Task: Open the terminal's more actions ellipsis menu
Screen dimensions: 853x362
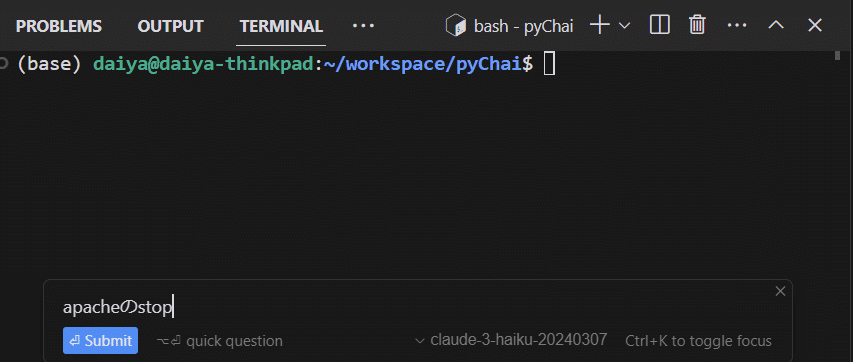Action: tap(737, 26)
